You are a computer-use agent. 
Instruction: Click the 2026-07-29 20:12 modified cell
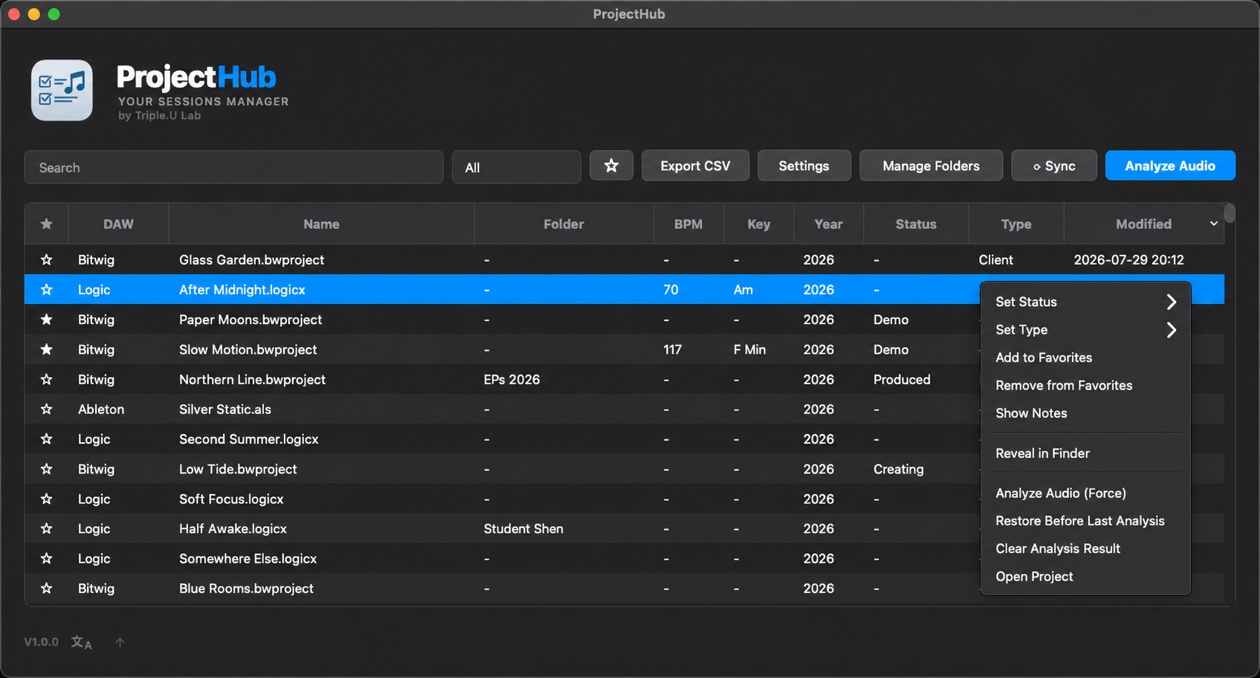[x=1129, y=260]
